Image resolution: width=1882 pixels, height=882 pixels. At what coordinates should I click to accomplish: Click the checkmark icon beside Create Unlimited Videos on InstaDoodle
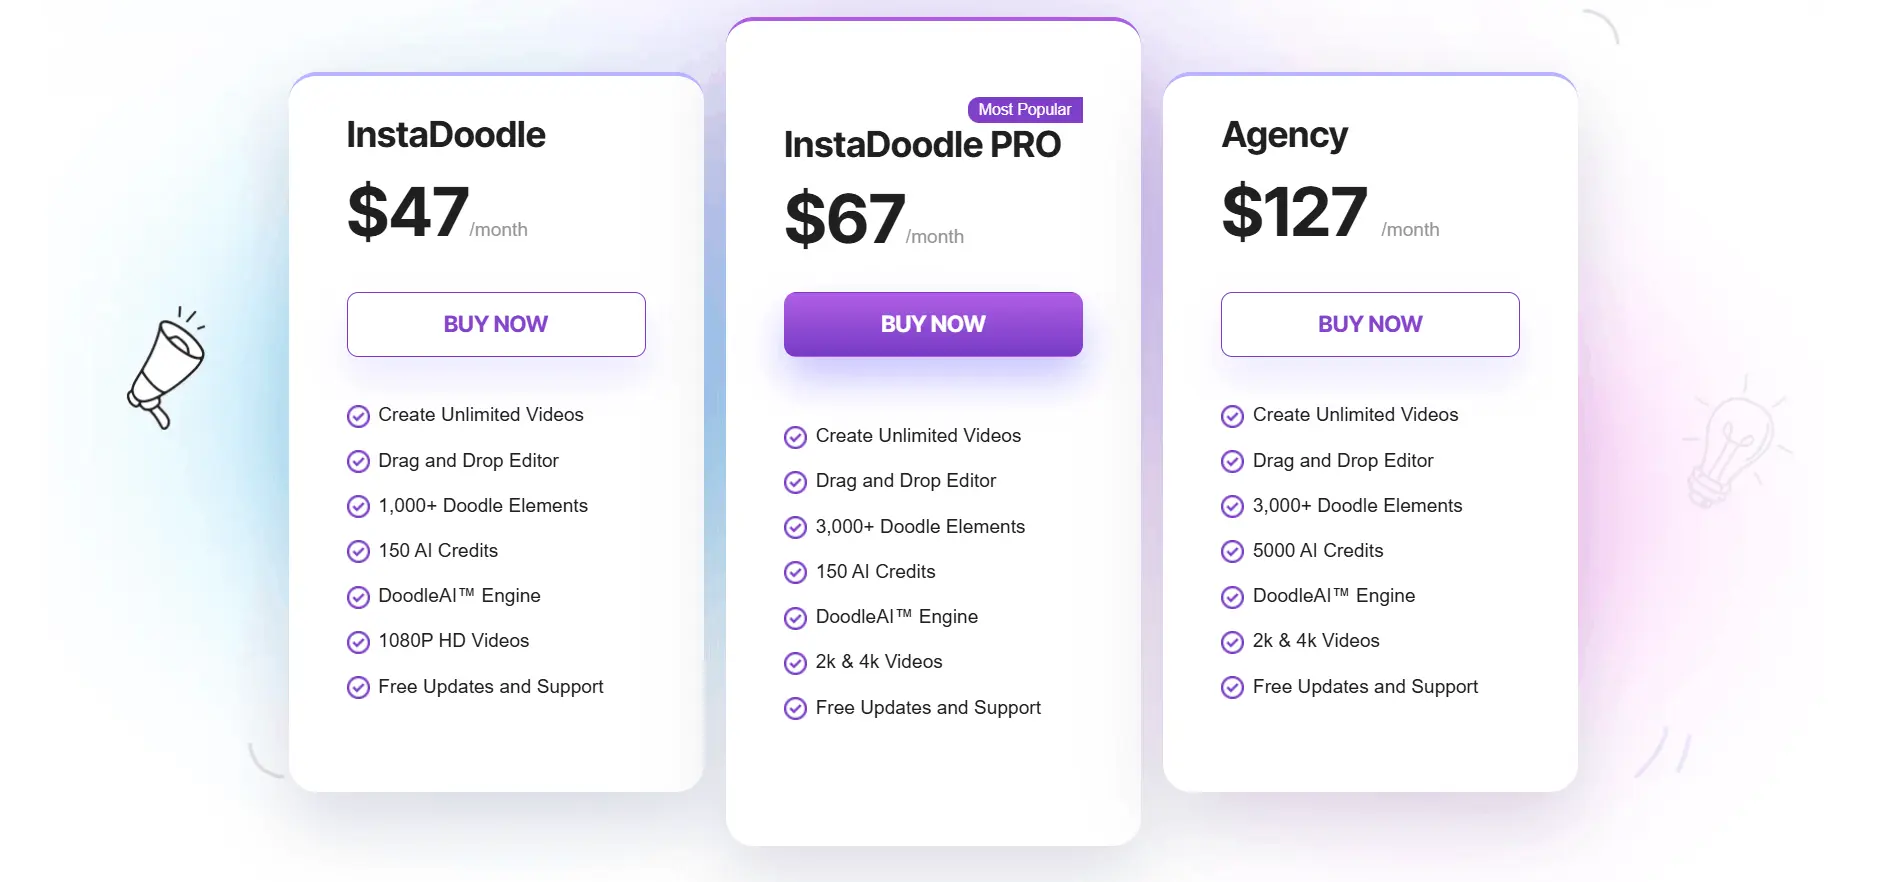tap(358, 416)
